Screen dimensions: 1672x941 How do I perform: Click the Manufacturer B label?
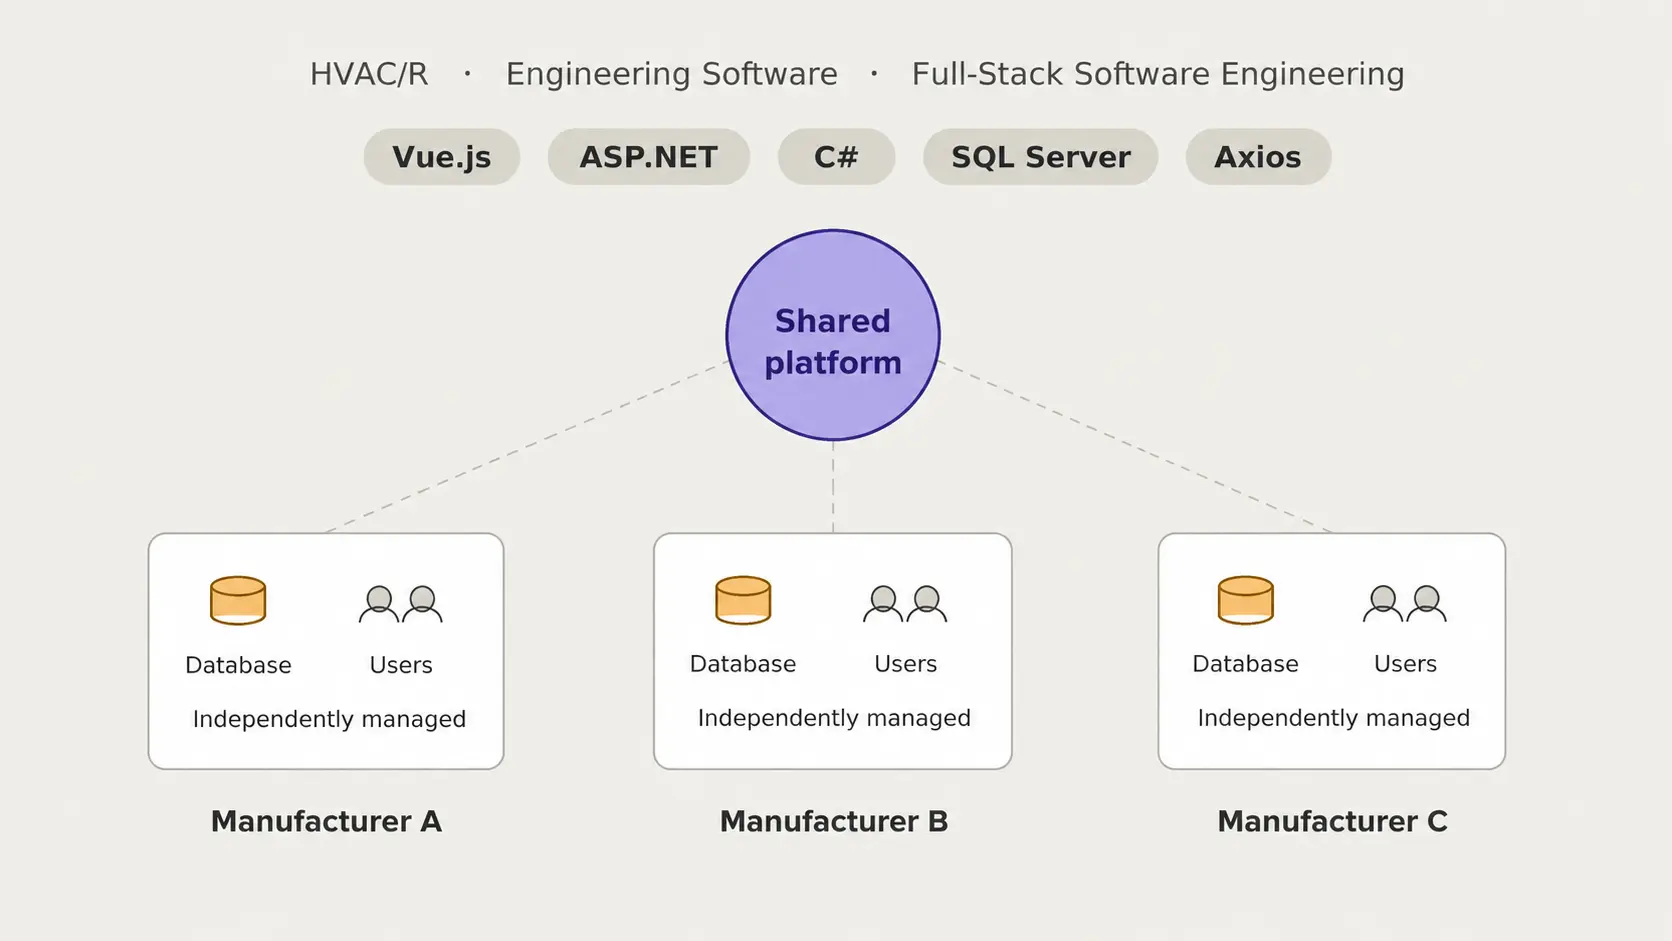click(x=834, y=821)
